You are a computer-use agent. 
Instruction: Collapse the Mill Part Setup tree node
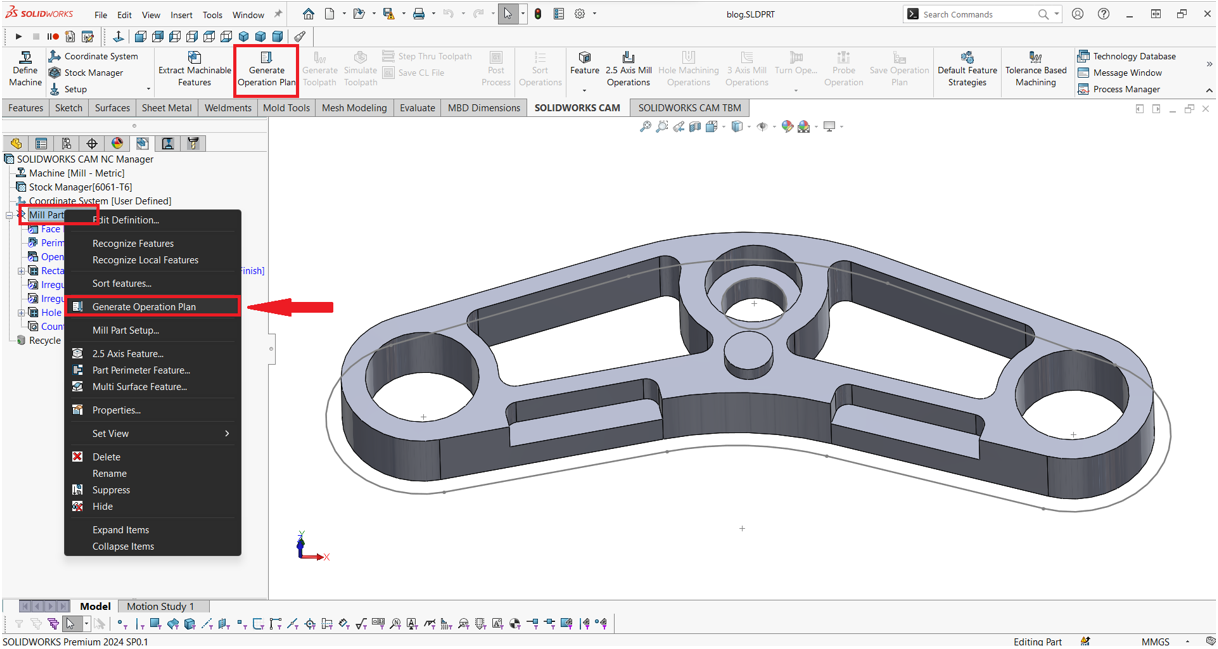(x=9, y=215)
